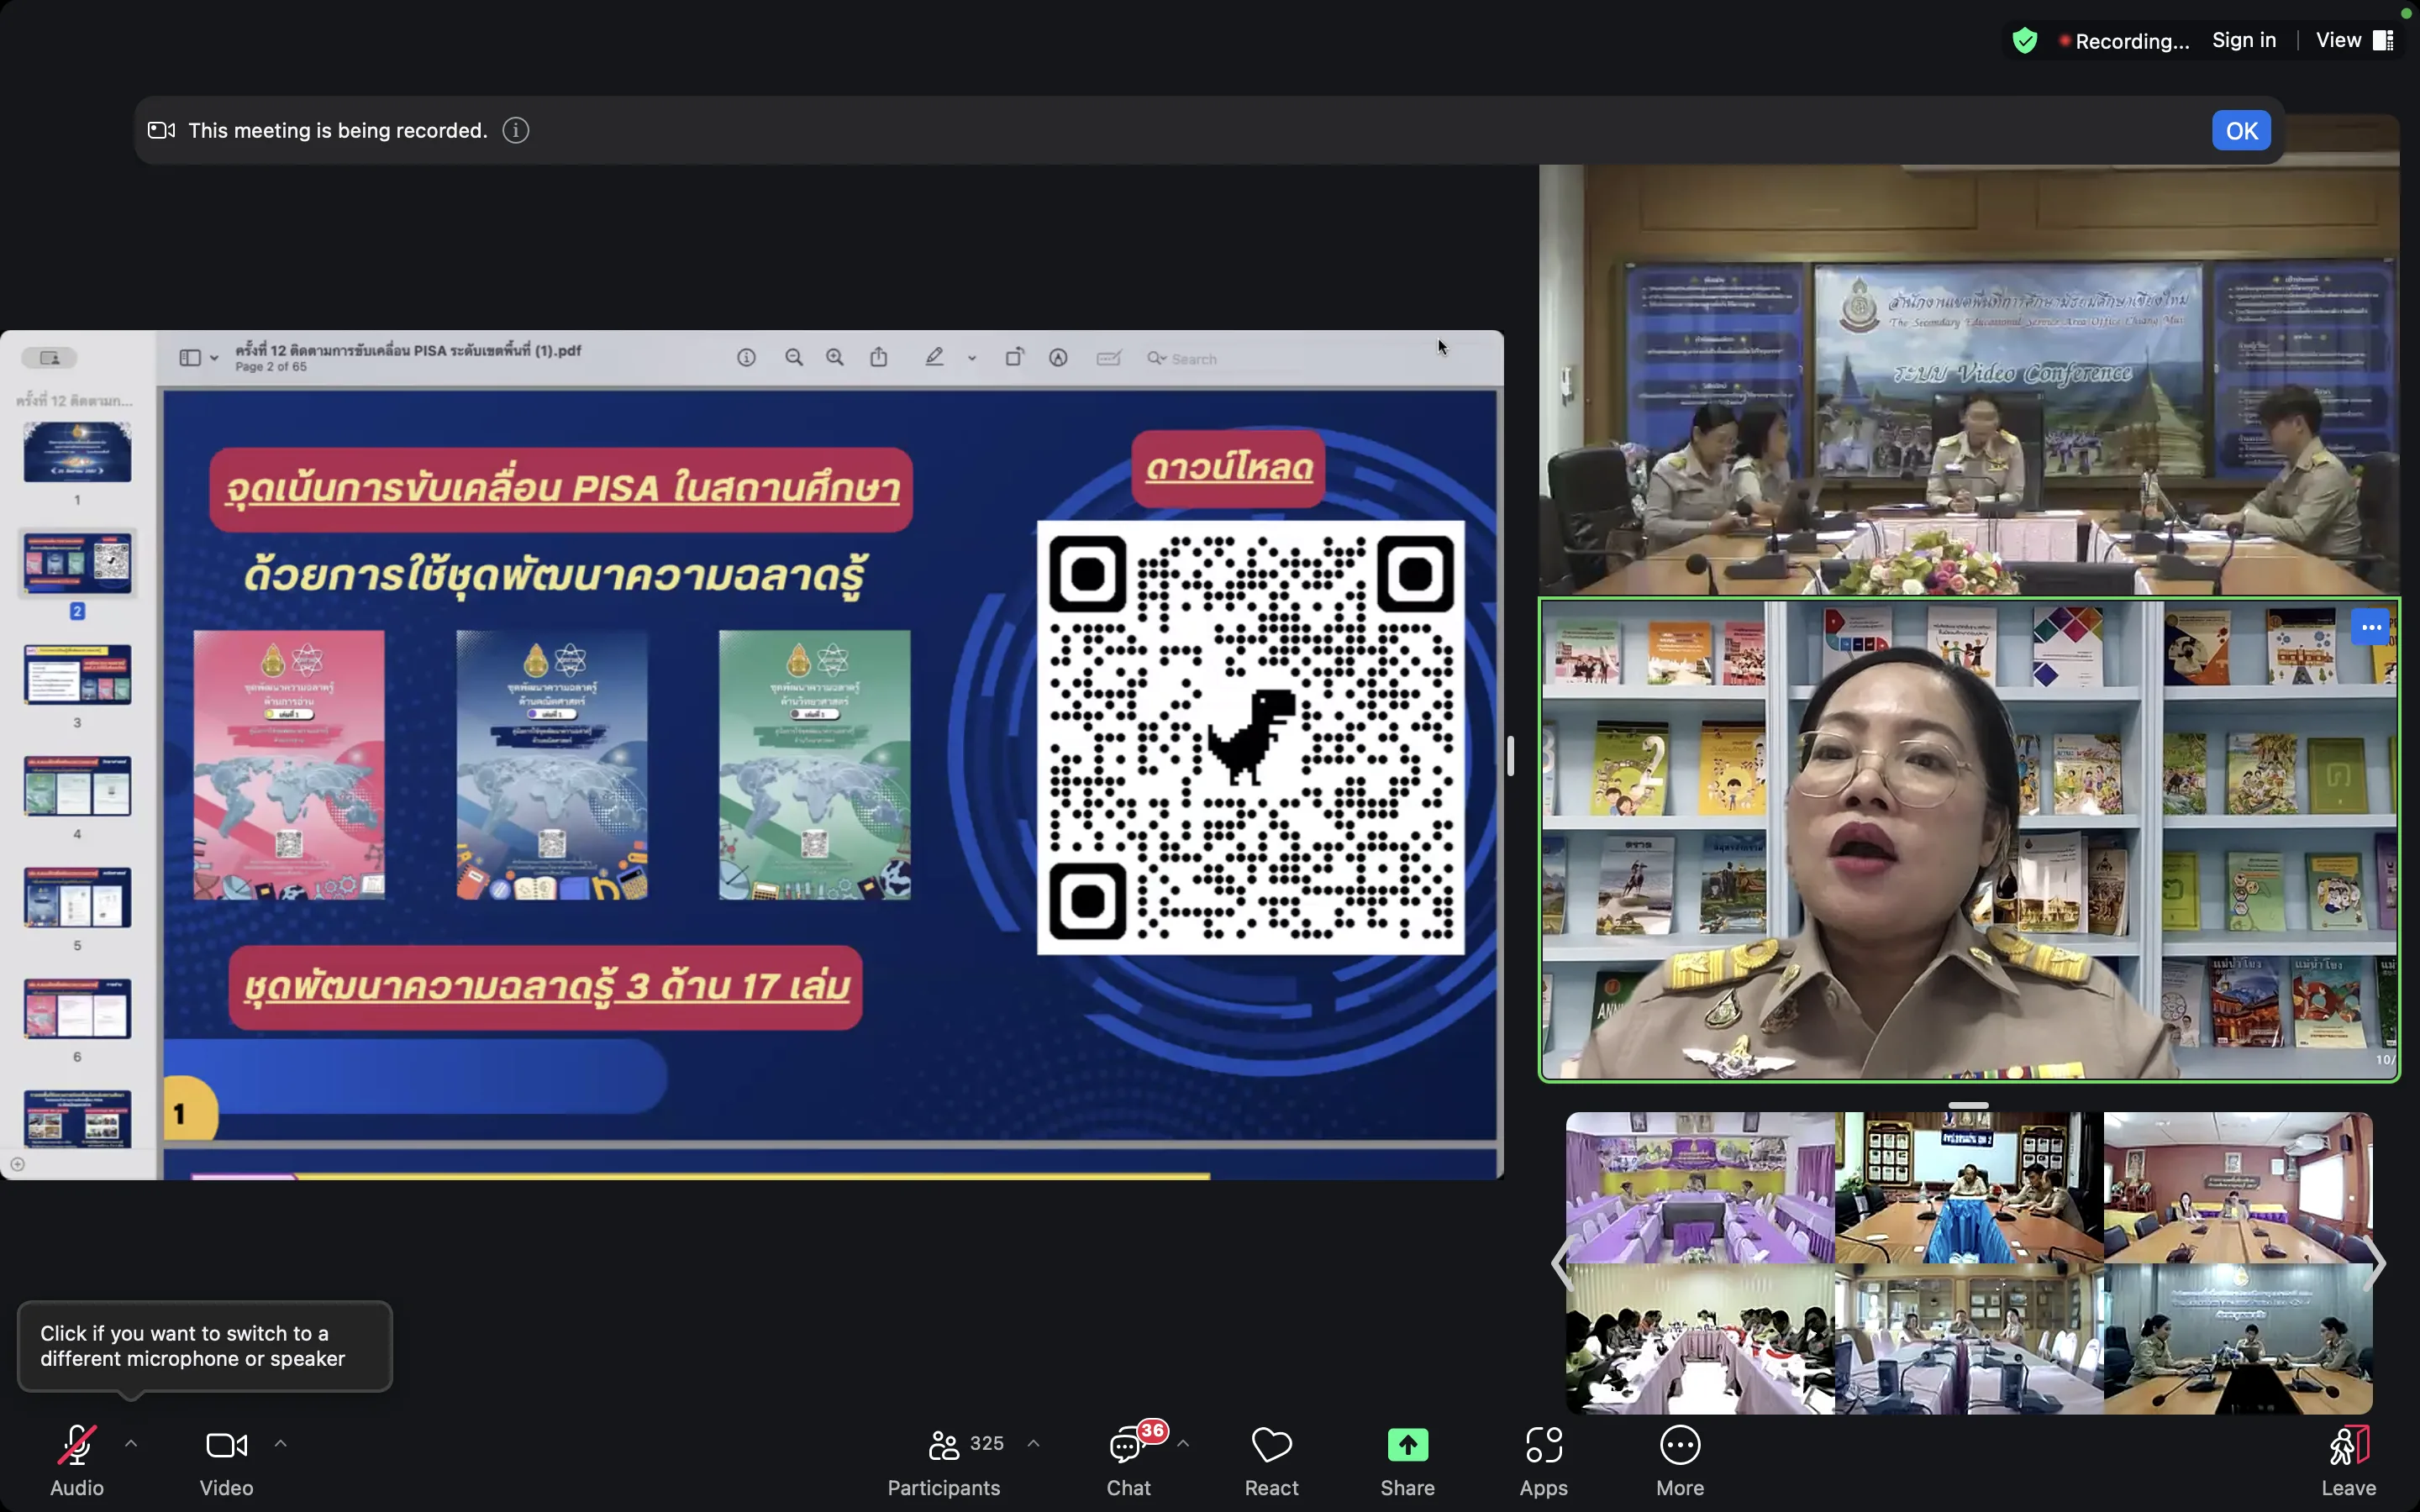Open page 3 thumbnail in PDF sidebar
This screenshot has width=2420, height=1512.
(x=77, y=675)
